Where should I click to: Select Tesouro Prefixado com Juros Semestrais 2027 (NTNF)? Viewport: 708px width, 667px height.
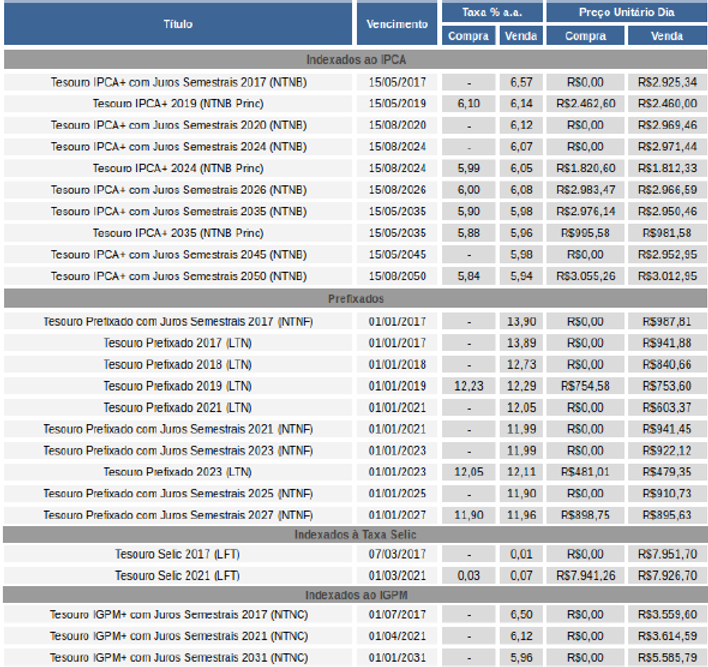tap(178, 515)
